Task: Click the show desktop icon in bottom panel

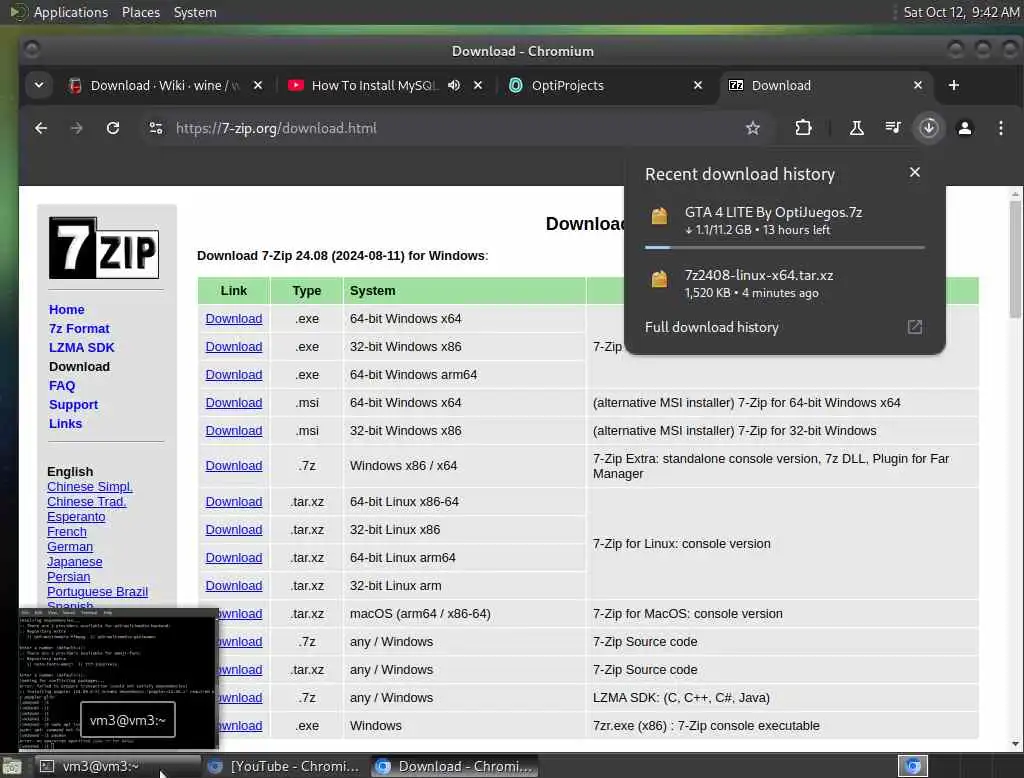Action: click(12, 766)
